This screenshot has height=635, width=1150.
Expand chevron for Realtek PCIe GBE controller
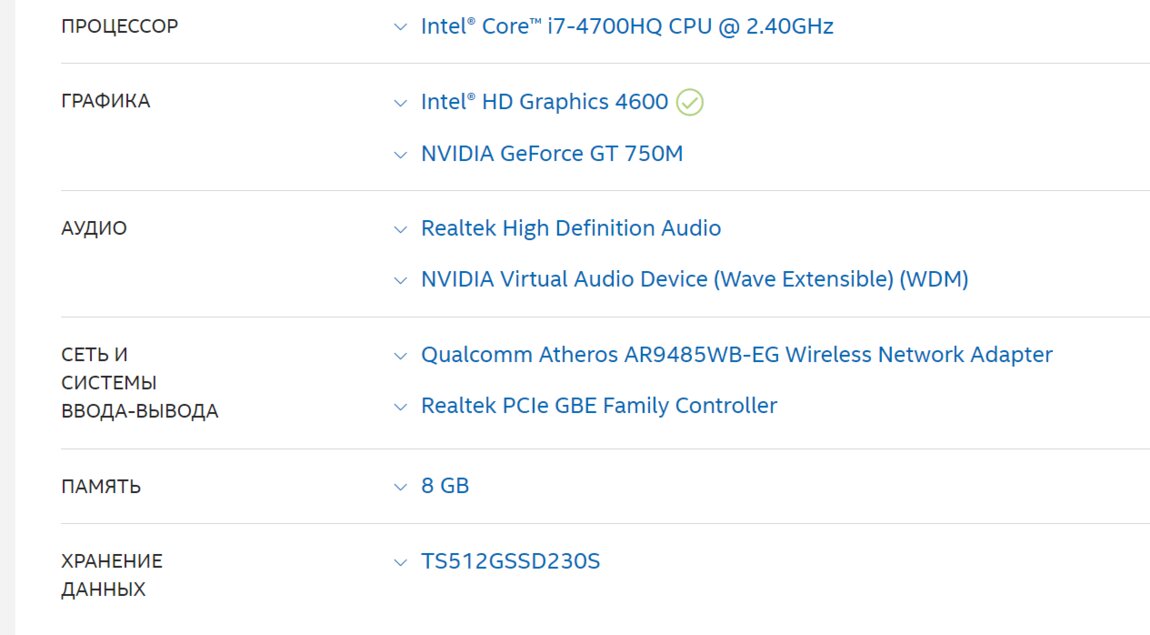401,407
